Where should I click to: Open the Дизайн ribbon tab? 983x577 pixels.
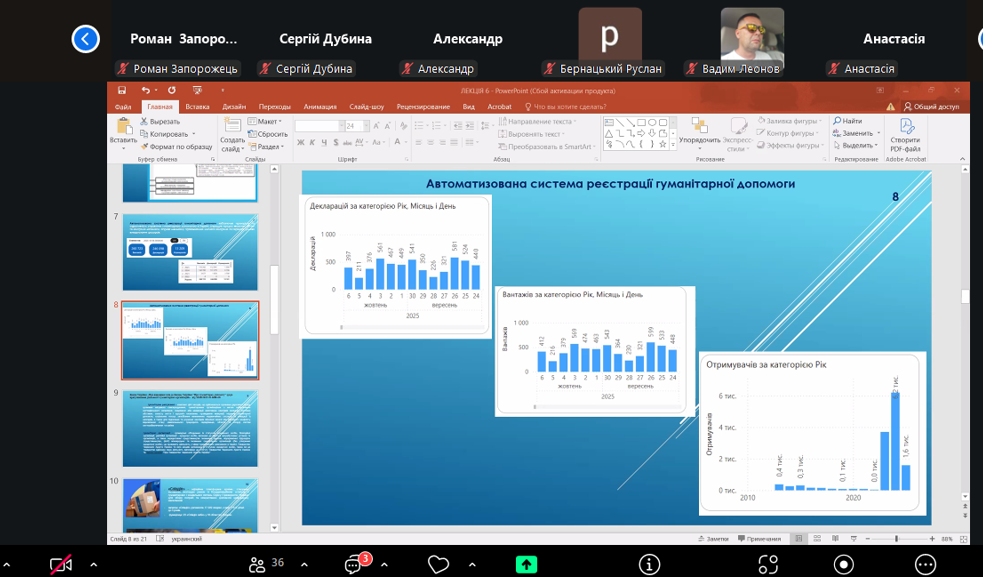click(x=234, y=107)
